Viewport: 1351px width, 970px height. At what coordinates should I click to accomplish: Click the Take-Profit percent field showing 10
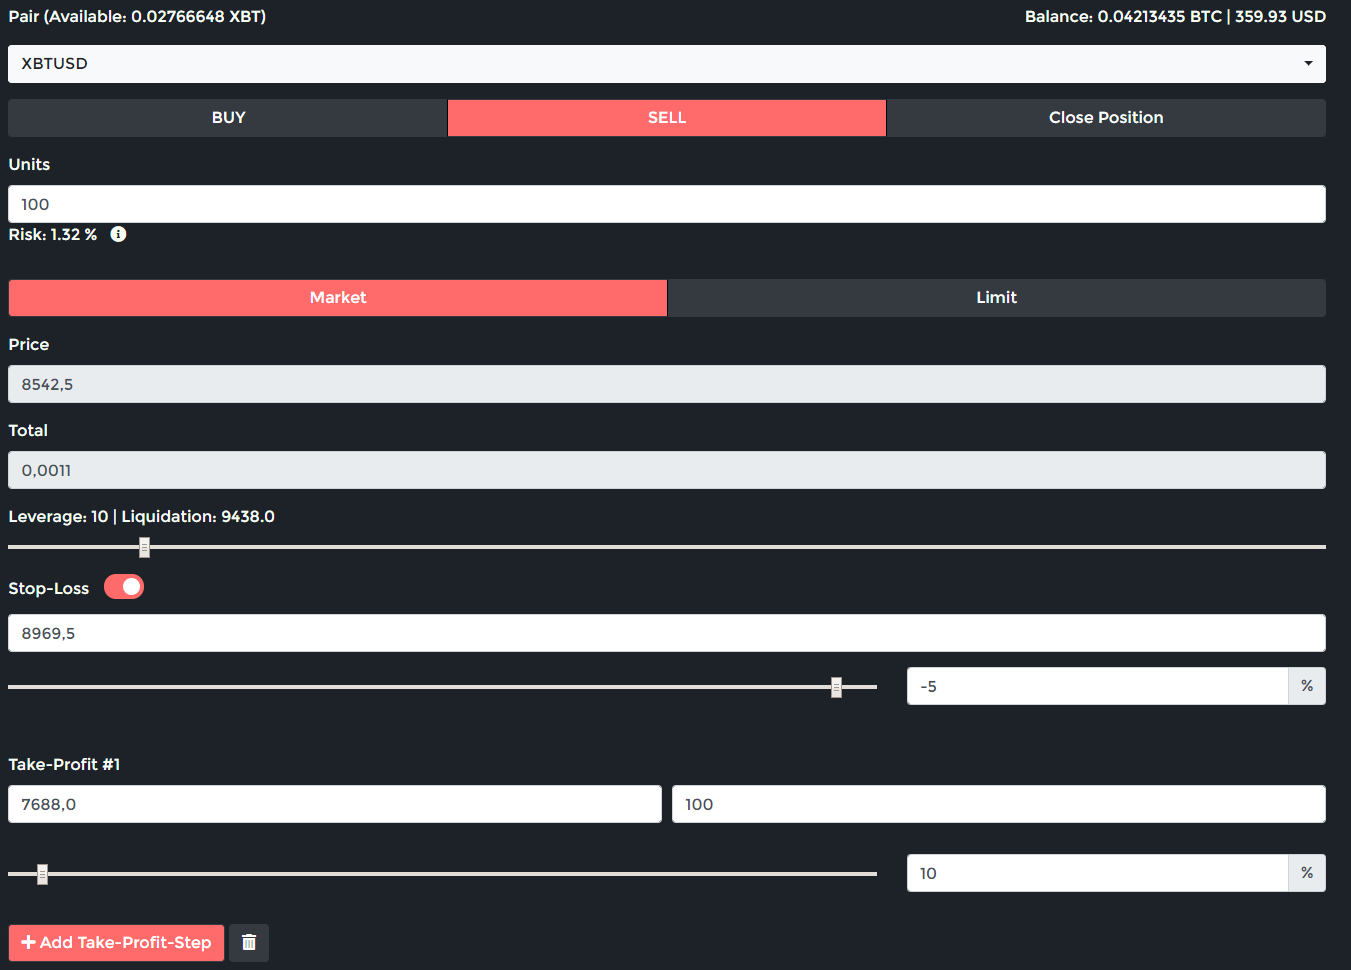coord(1097,873)
